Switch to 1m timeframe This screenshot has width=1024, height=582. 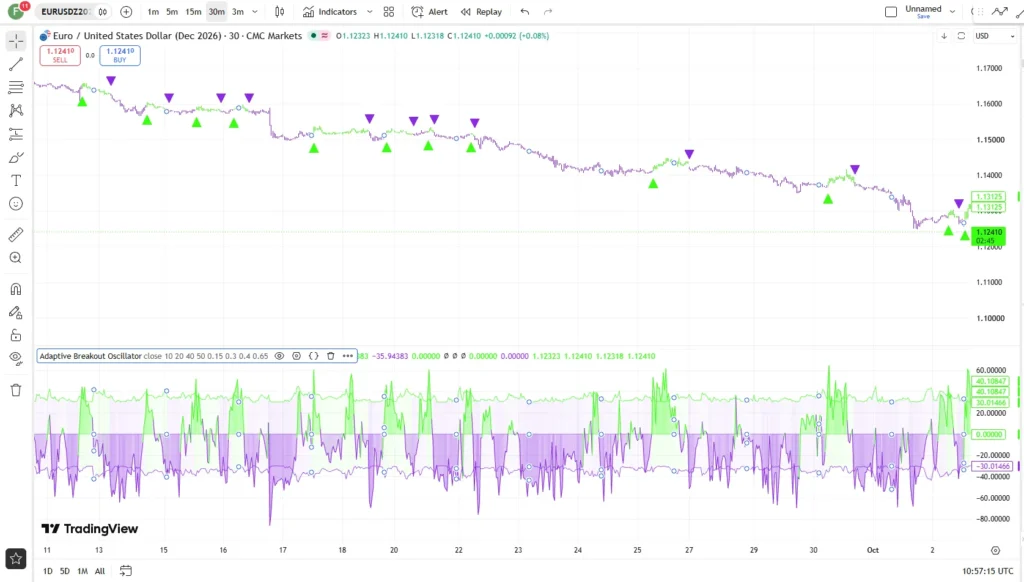click(153, 12)
